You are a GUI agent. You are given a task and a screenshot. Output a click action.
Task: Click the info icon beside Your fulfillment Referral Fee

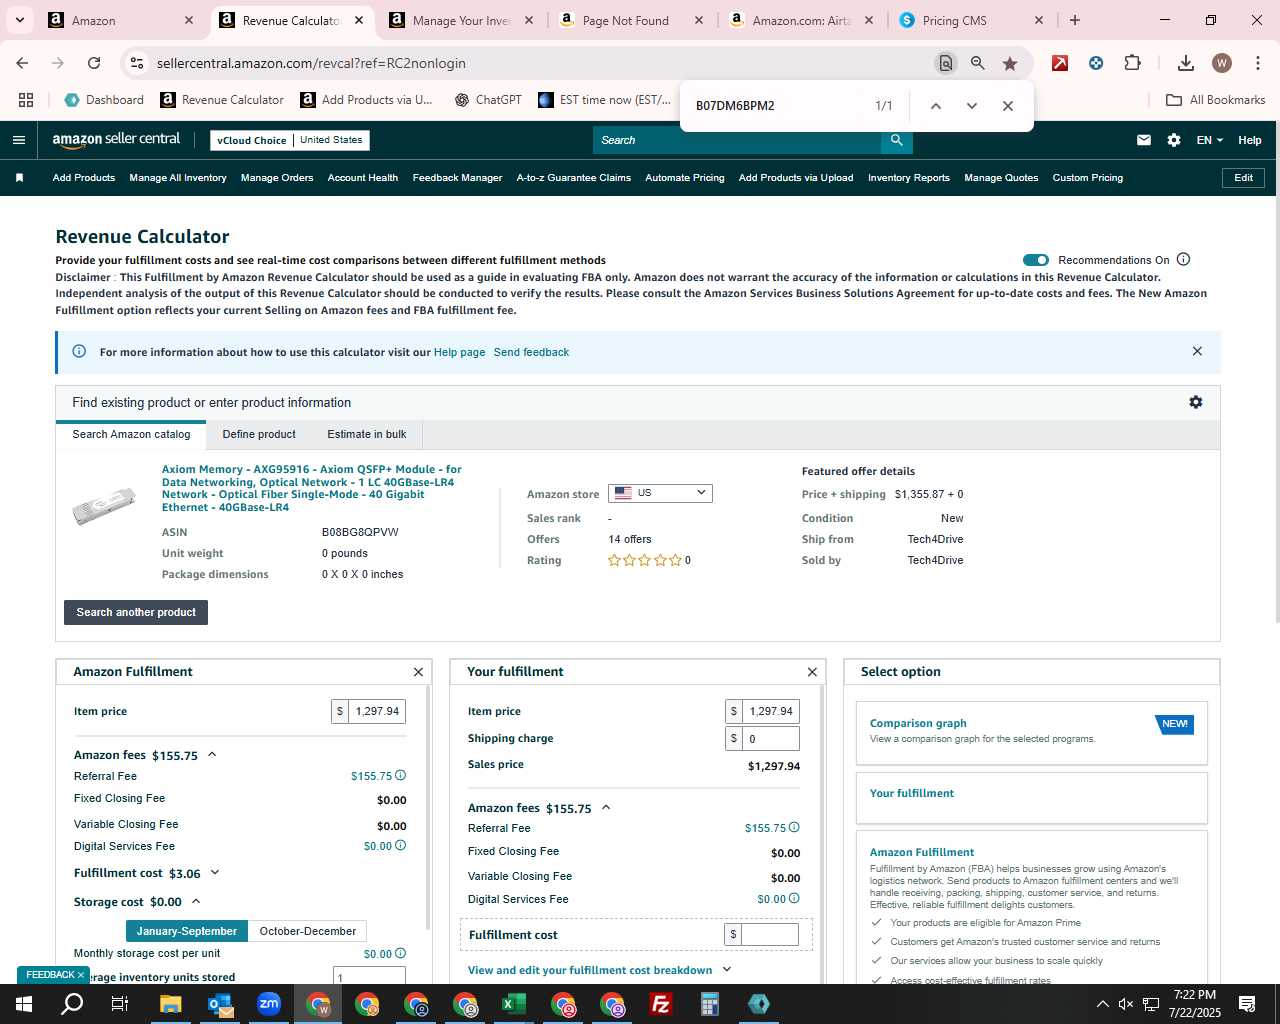(x=795, y=827)
